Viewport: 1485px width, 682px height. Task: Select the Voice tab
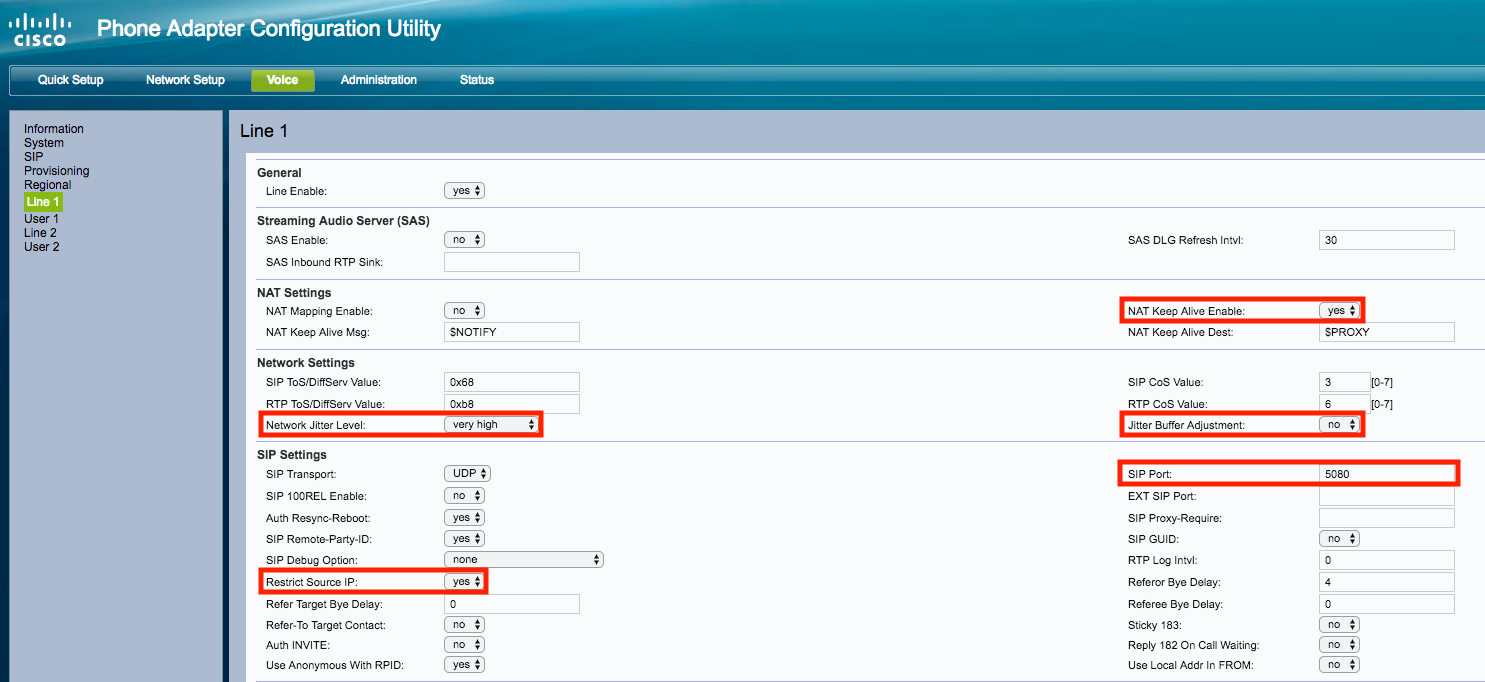point(283,80)
